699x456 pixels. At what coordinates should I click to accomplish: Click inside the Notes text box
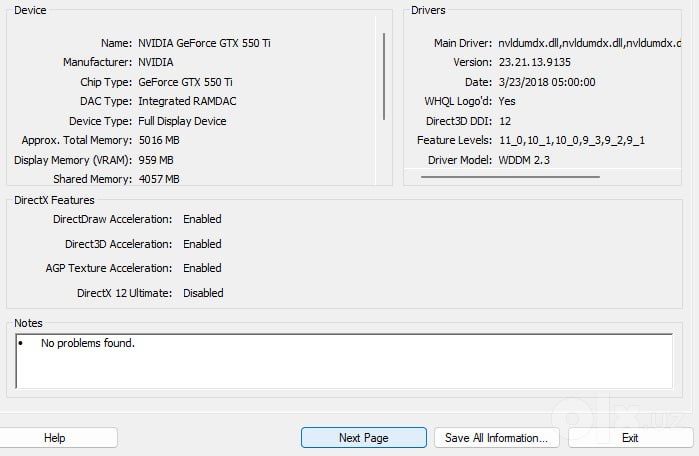pos(344,361)
